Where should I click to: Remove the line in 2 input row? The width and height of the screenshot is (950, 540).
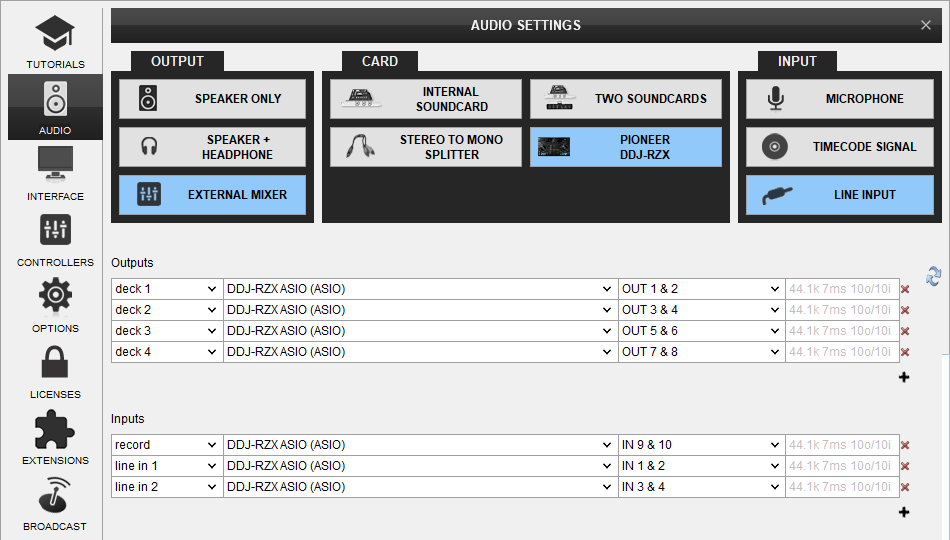(x=905, y=487)
